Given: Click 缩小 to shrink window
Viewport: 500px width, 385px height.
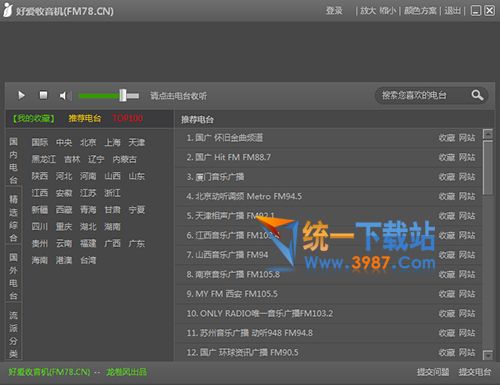Looking at the screenshot, I should pyautogui.click(x=388, y=11).
